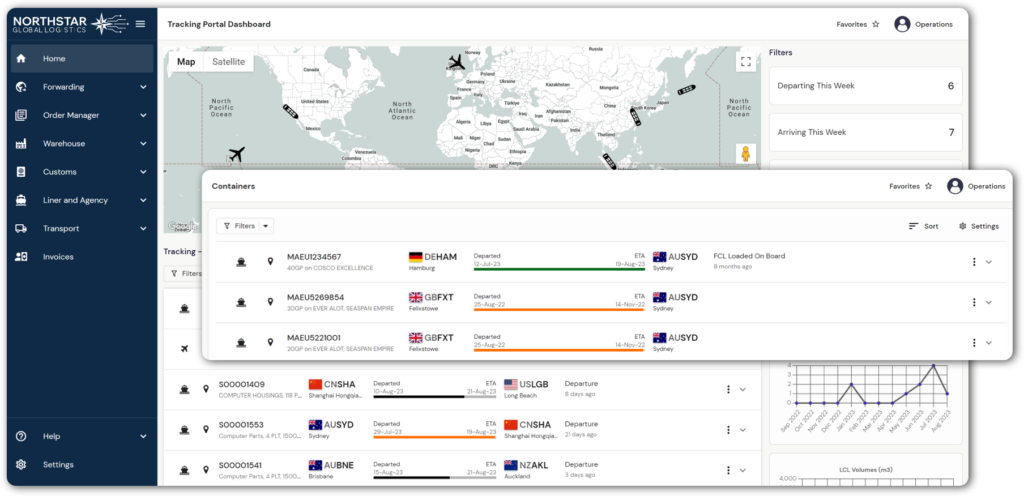1024x496 pixels.
Task: Switch map to Satellite view
Action: click(228, 62)
